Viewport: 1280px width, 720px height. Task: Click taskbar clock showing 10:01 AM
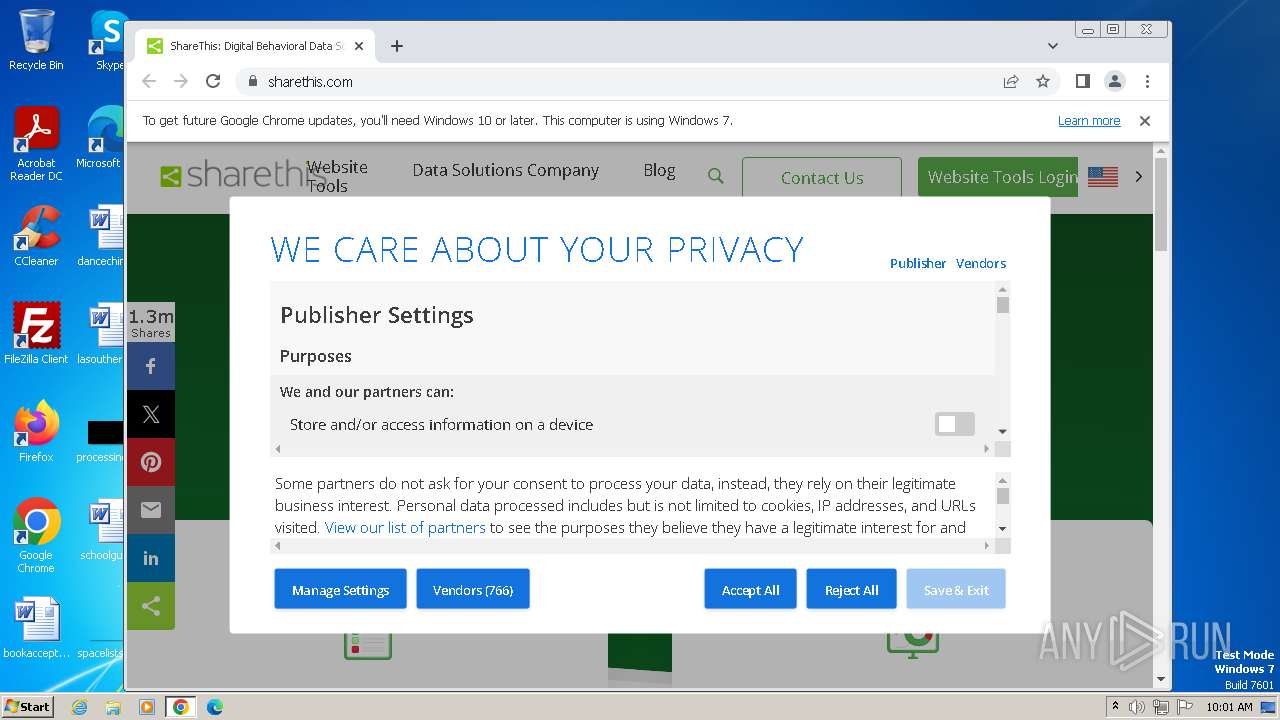[x=1229, y=707]
